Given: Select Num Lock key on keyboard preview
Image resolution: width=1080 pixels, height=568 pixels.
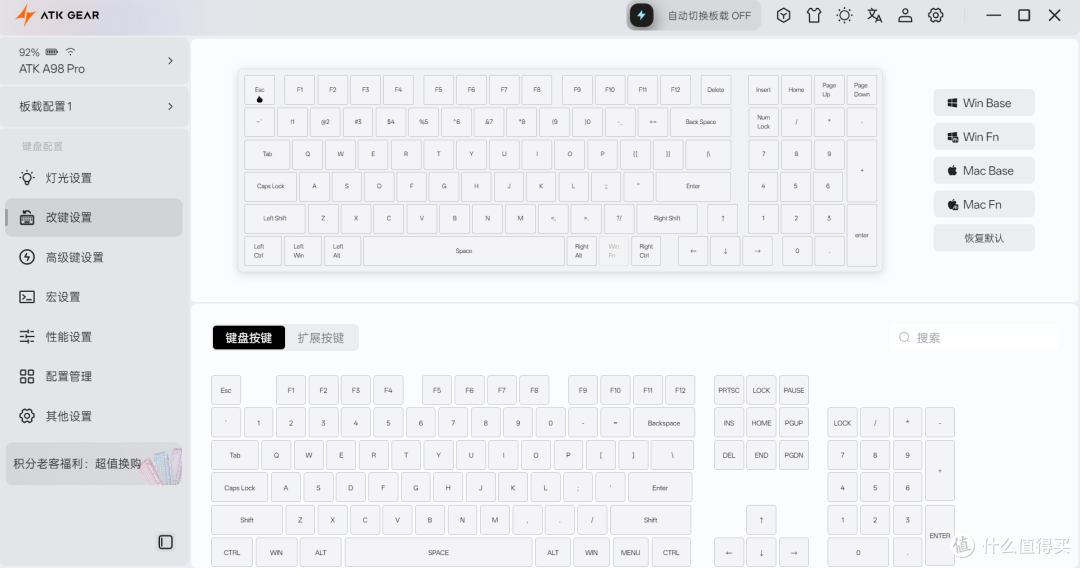Looking at the screenshot, I should pos(764,122).
